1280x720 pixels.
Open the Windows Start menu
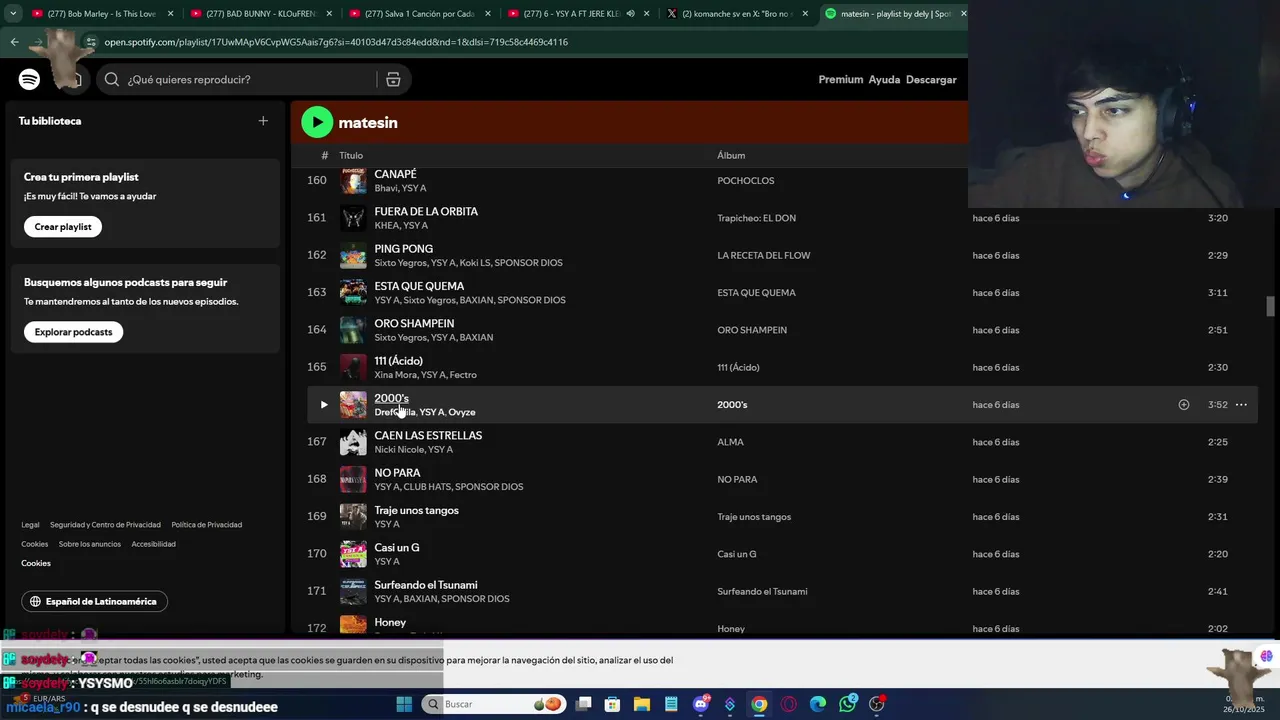click(404, 704)
